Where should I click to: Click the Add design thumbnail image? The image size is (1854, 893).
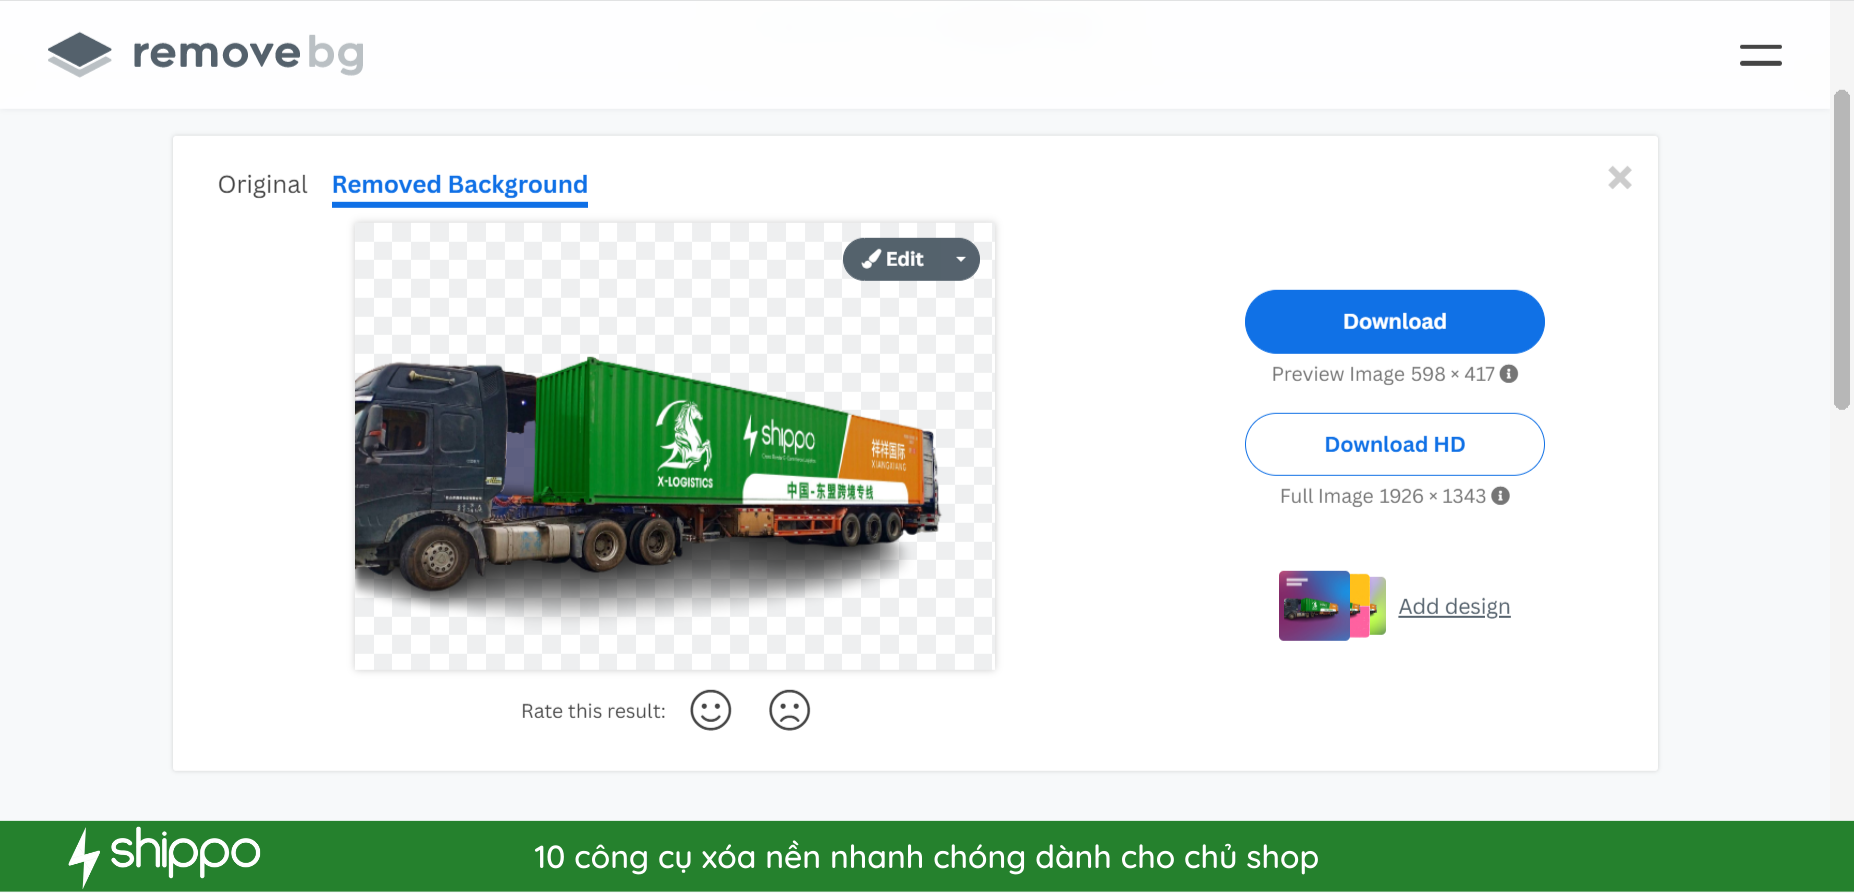tap(1332, 606)
